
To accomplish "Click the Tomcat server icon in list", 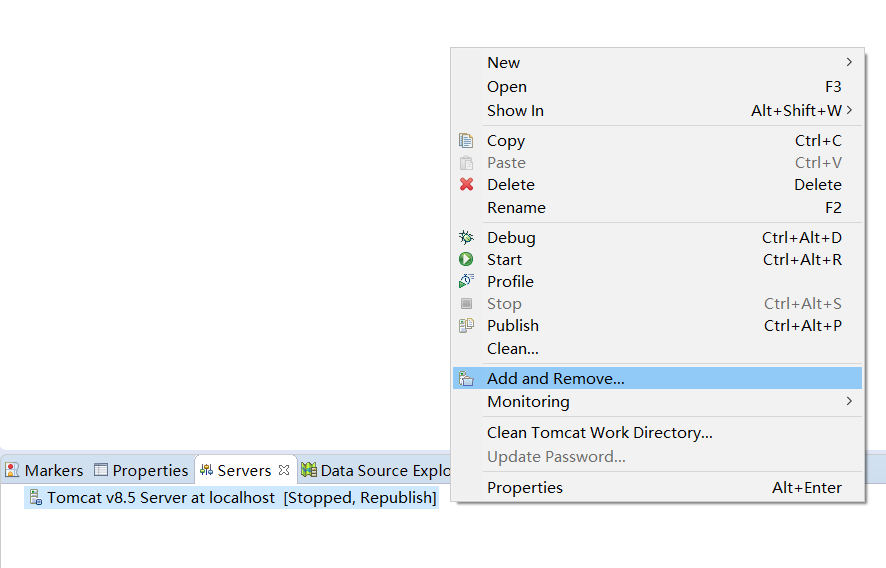I will pos(36,498).
